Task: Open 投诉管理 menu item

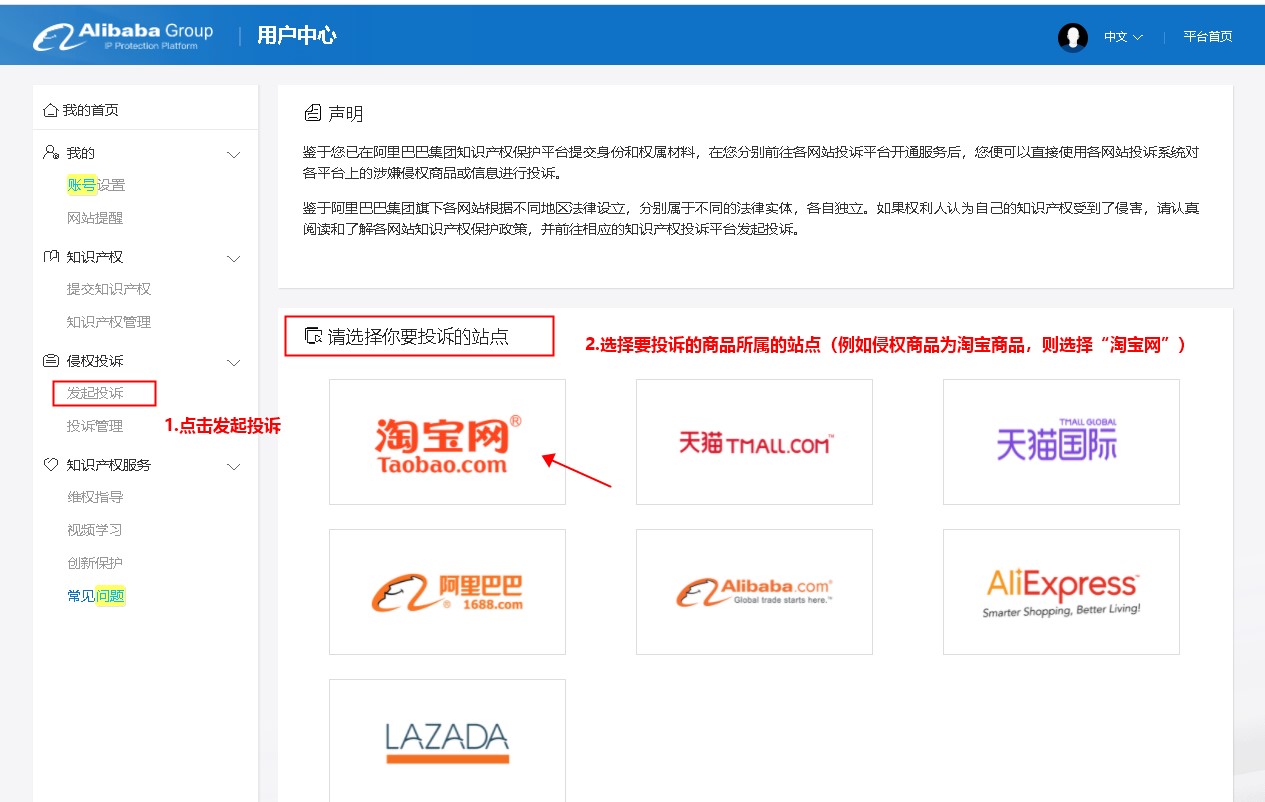Action: tap(95, 426)
